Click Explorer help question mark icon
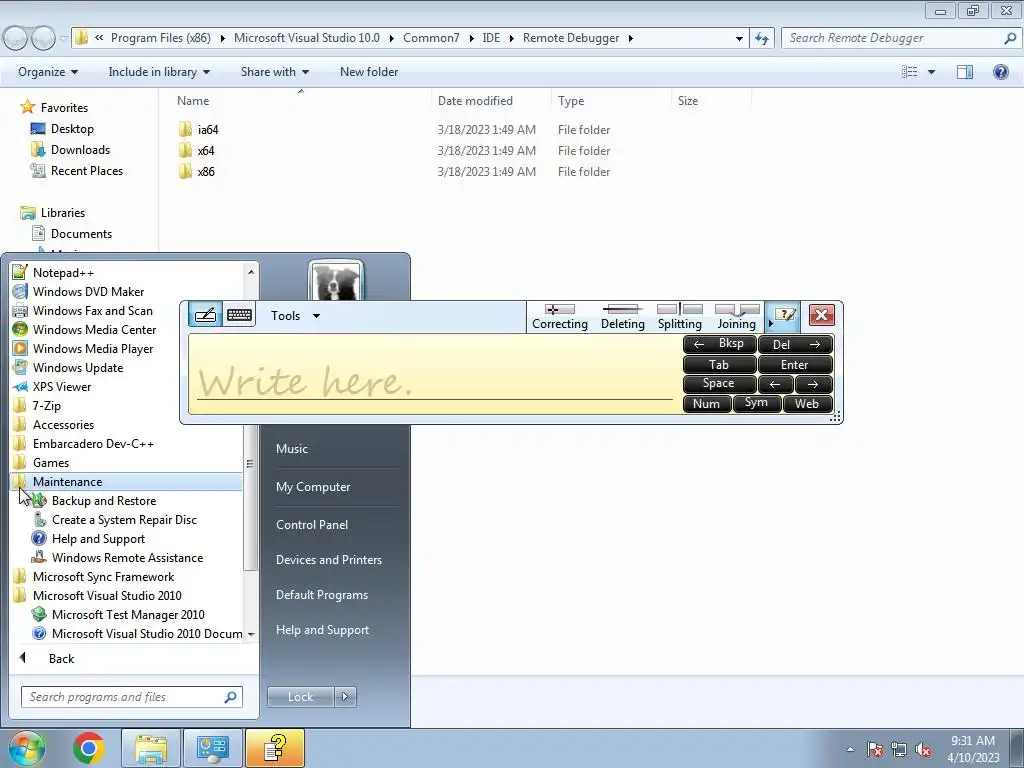1024x768 pixels. tap(1000, 72)
